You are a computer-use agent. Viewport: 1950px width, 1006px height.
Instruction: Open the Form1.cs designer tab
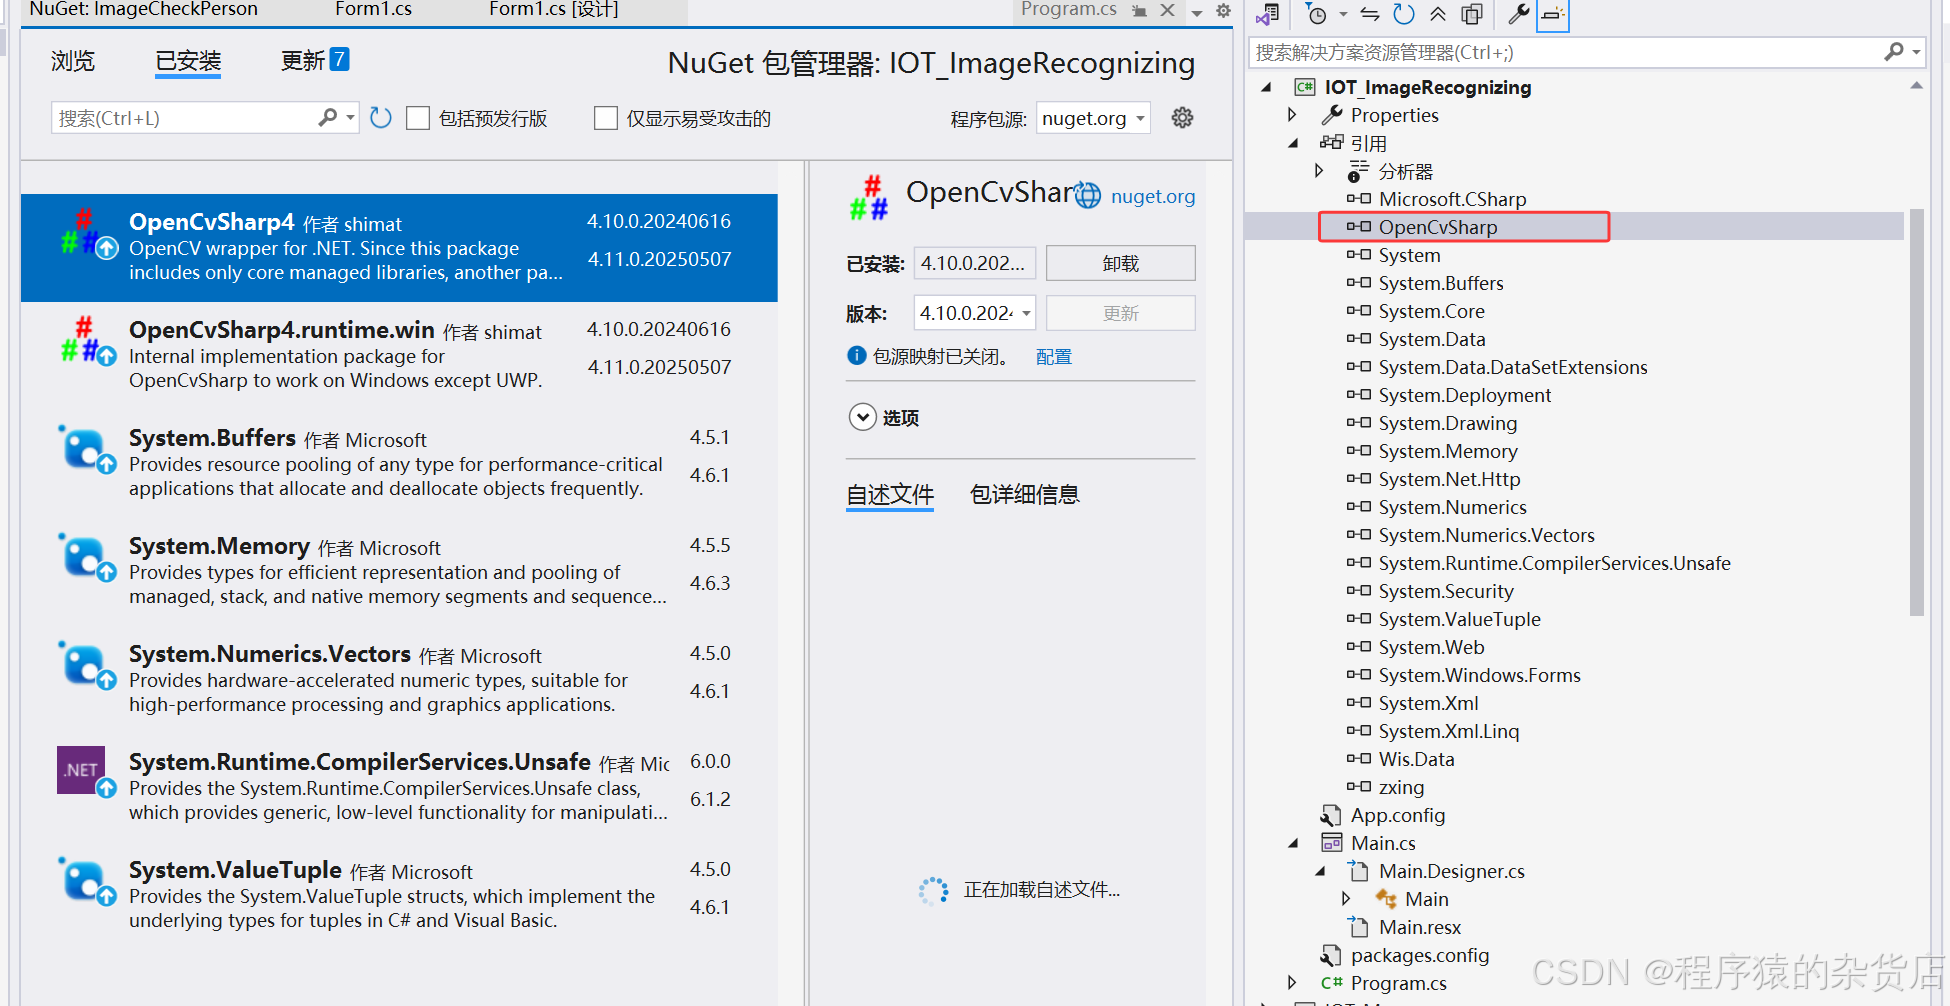coord(554,10)
